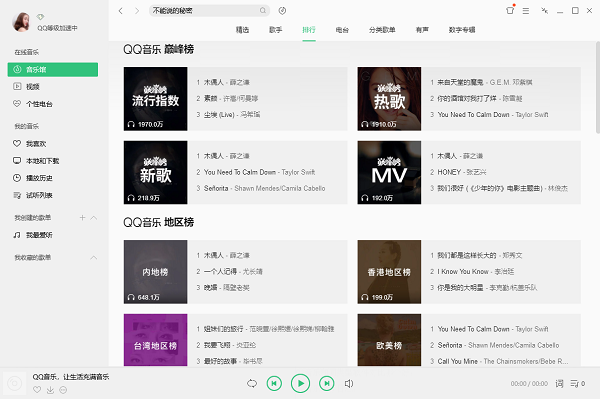
Task: Open the 流行指数 chart cover
Action: 155,99
